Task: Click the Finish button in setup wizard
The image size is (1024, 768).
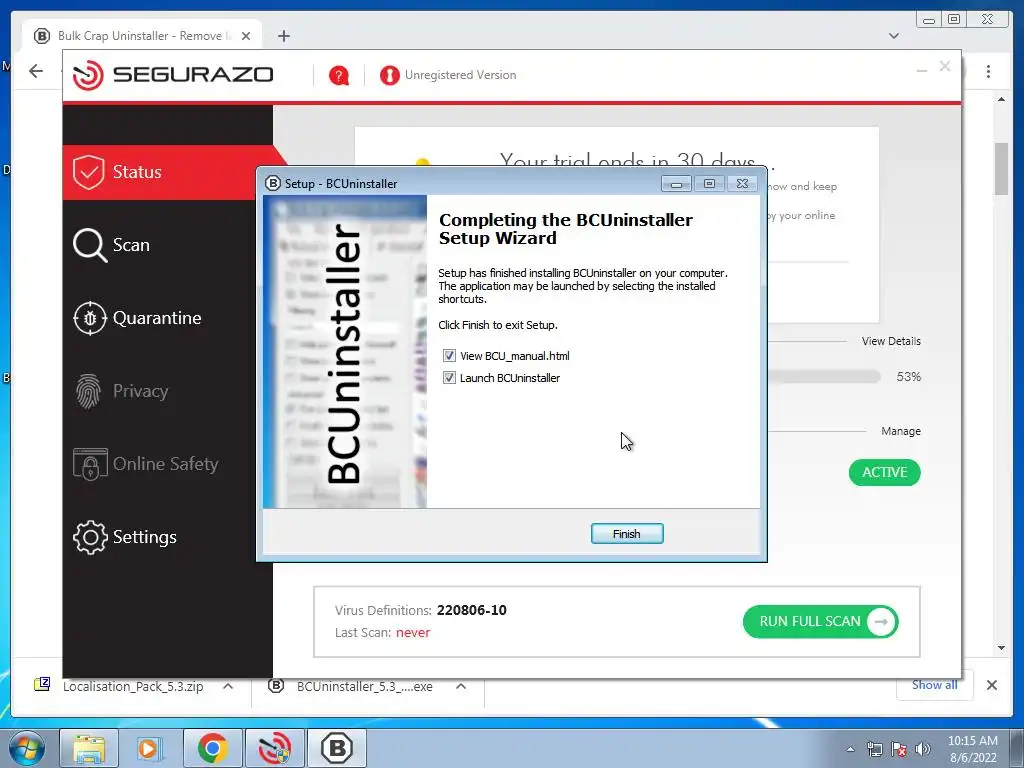Action: 627,534
